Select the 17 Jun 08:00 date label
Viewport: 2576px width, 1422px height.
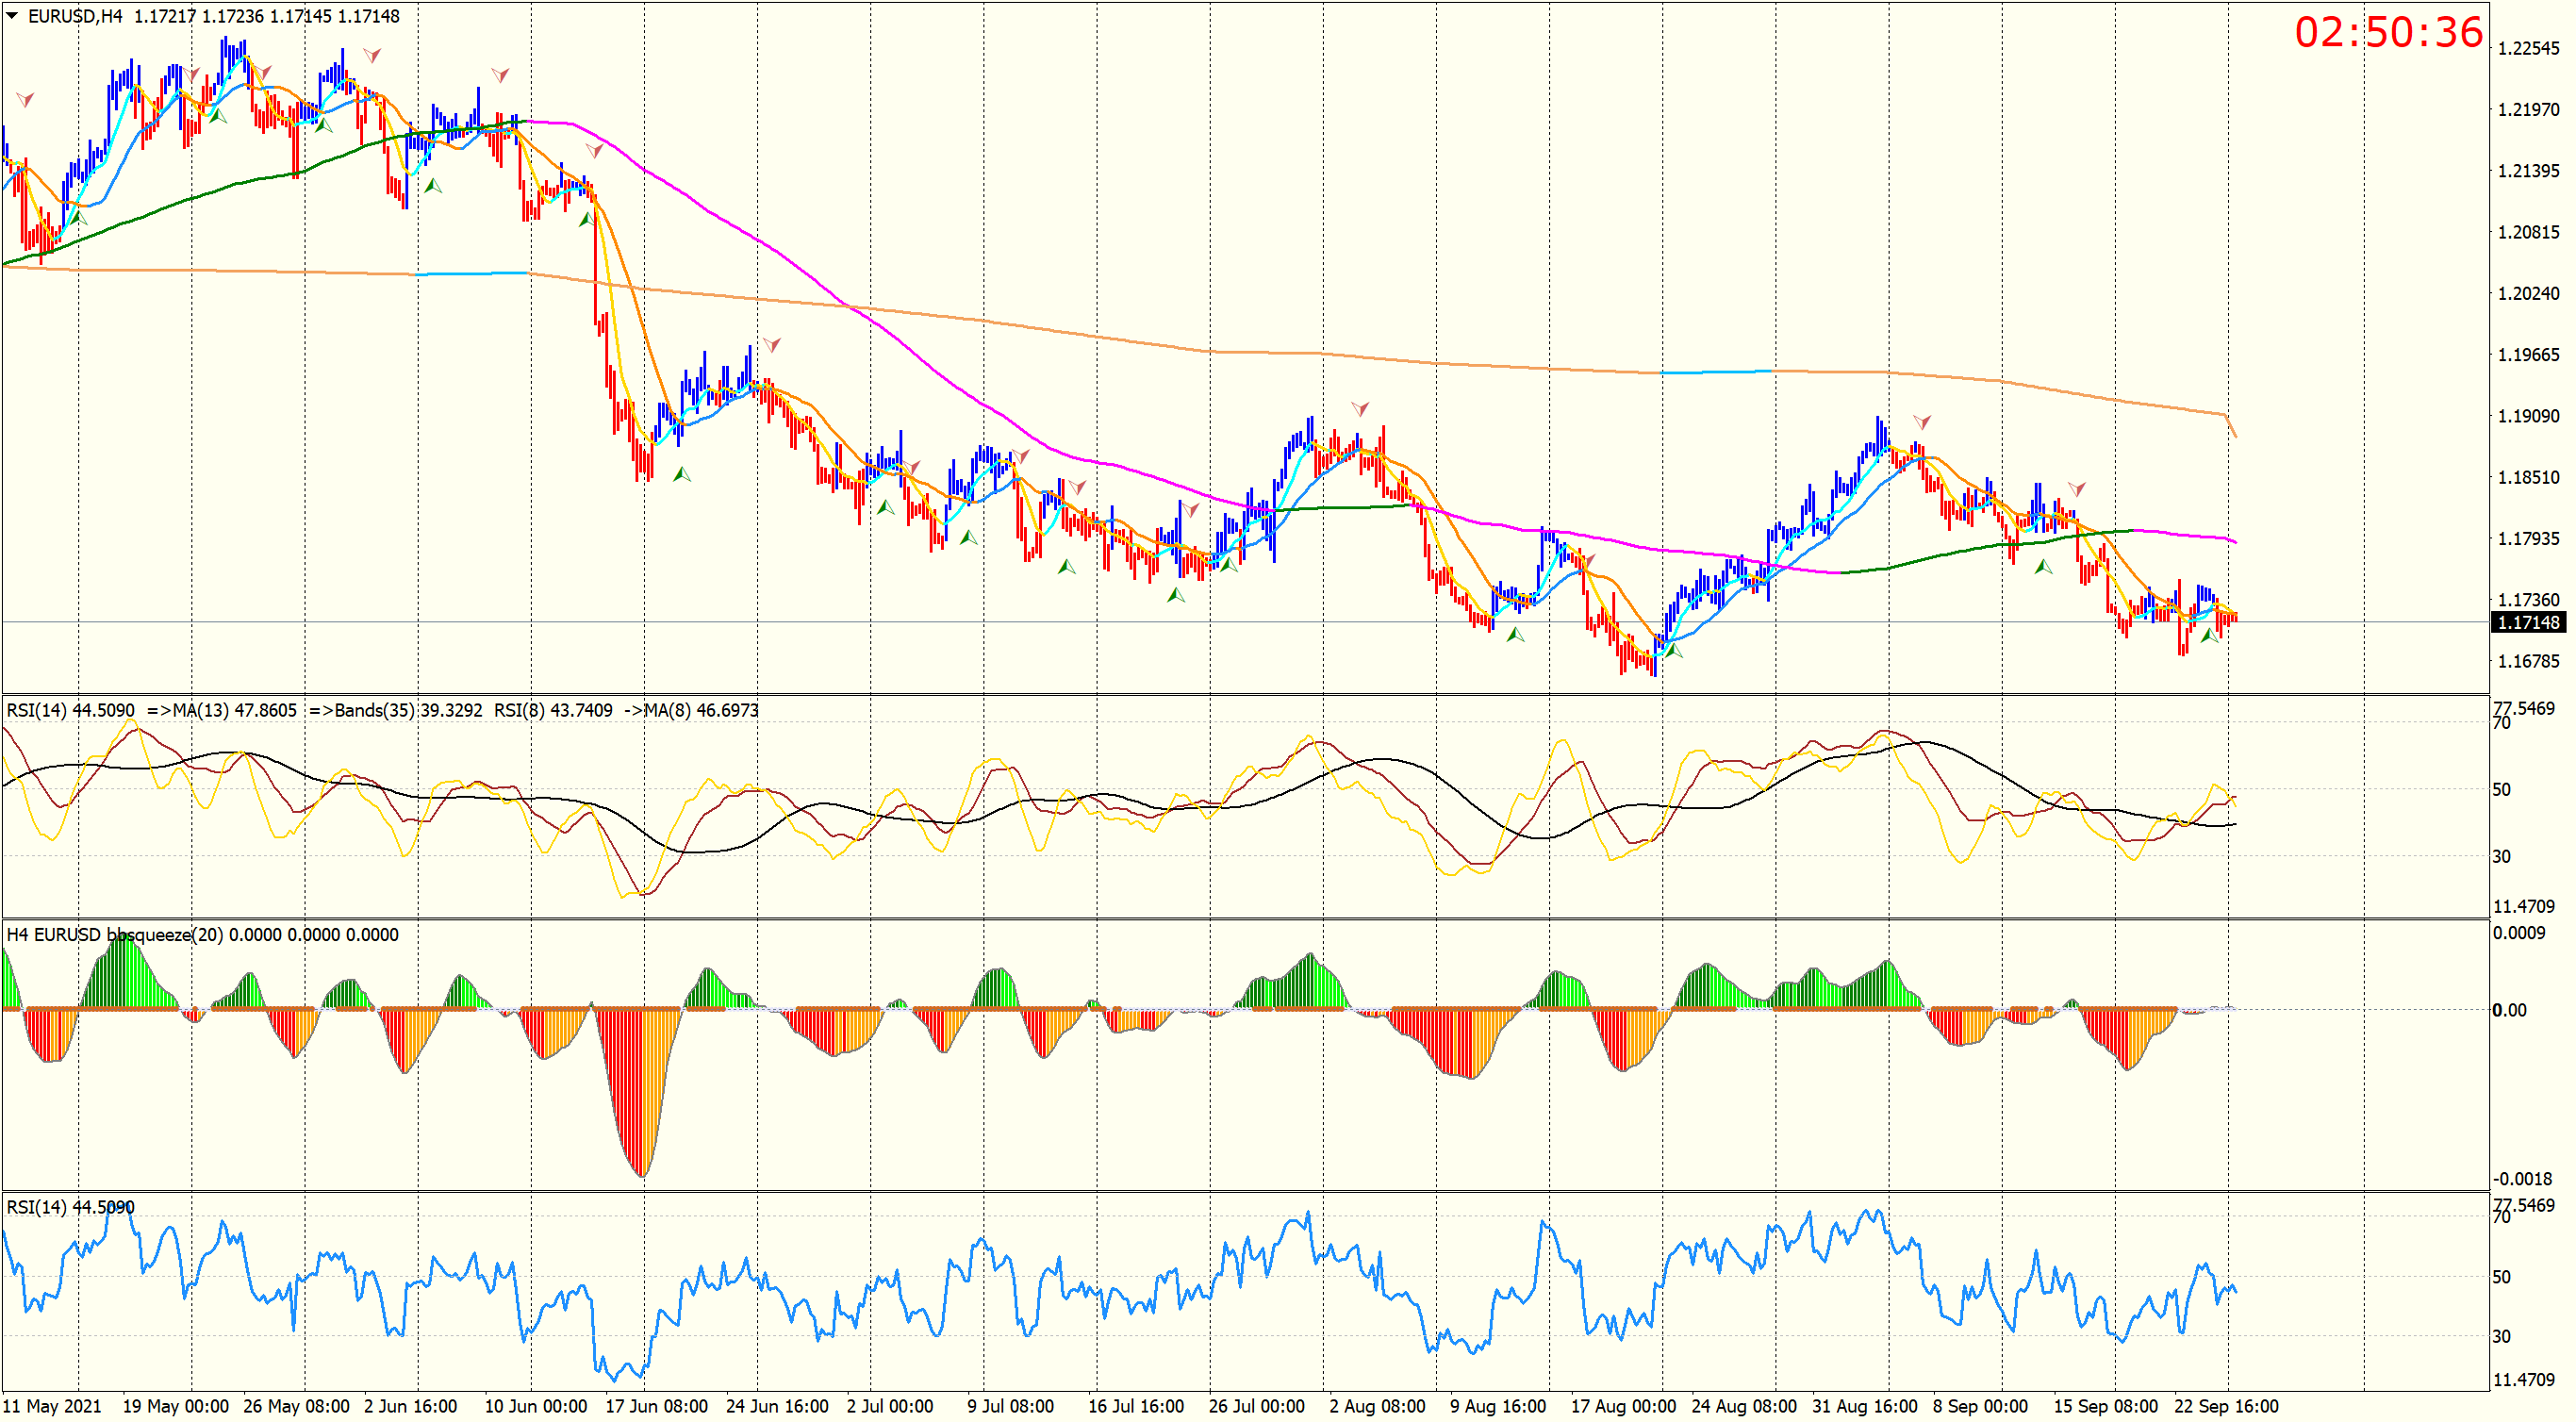[656, 1406]
